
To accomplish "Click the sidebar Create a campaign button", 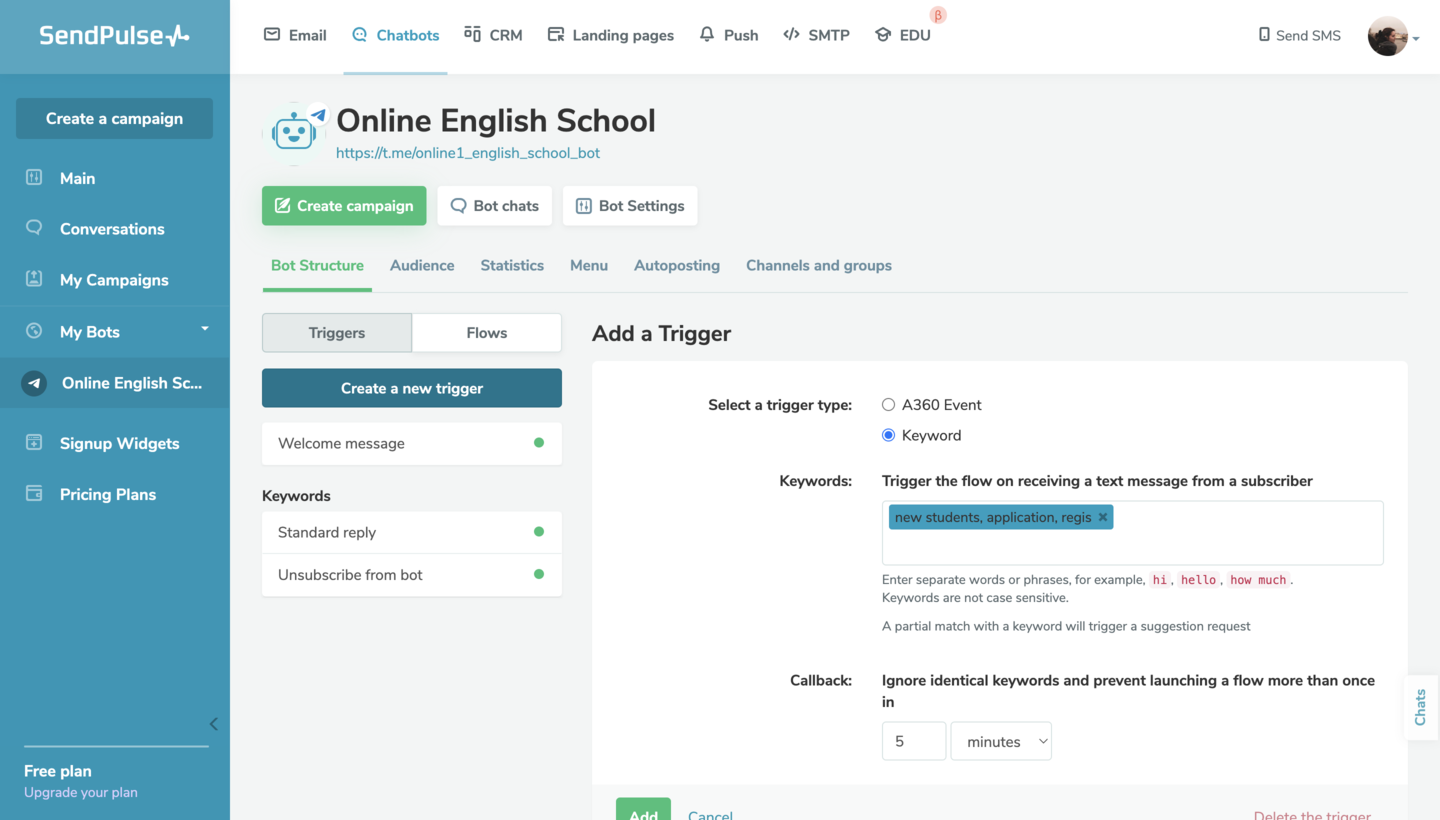I will (x=114, y=118).
